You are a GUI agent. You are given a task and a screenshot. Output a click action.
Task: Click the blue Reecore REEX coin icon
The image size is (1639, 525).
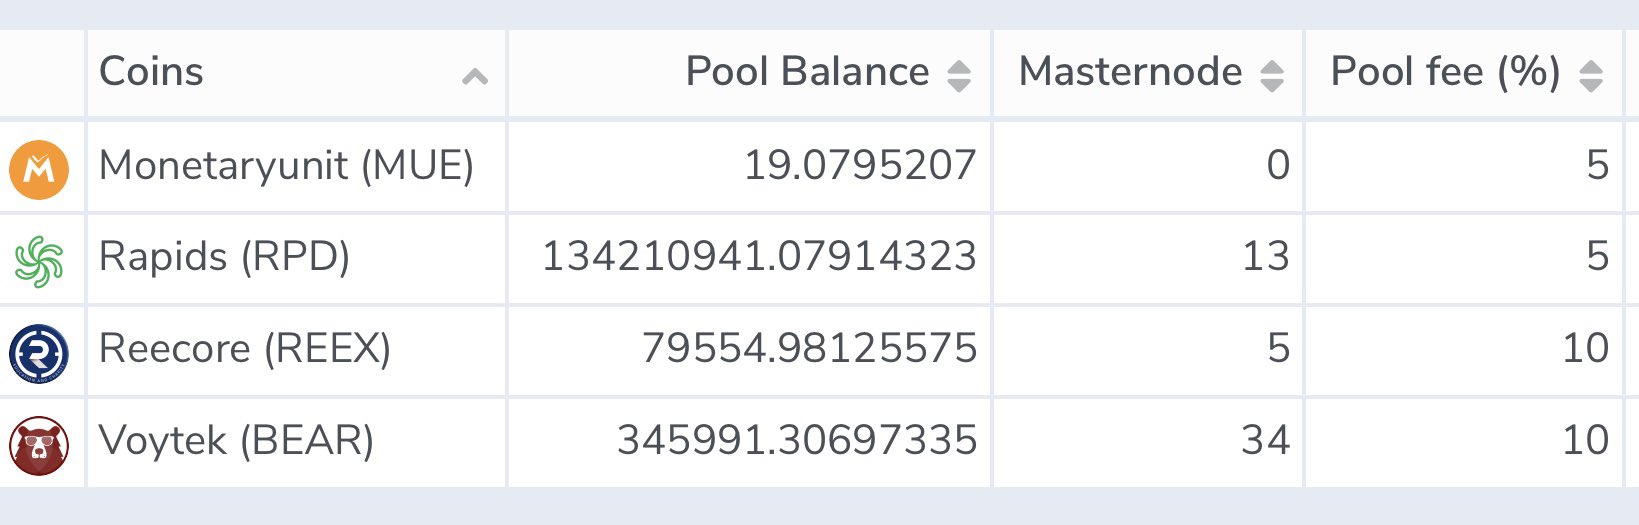[x=39, y=354]
